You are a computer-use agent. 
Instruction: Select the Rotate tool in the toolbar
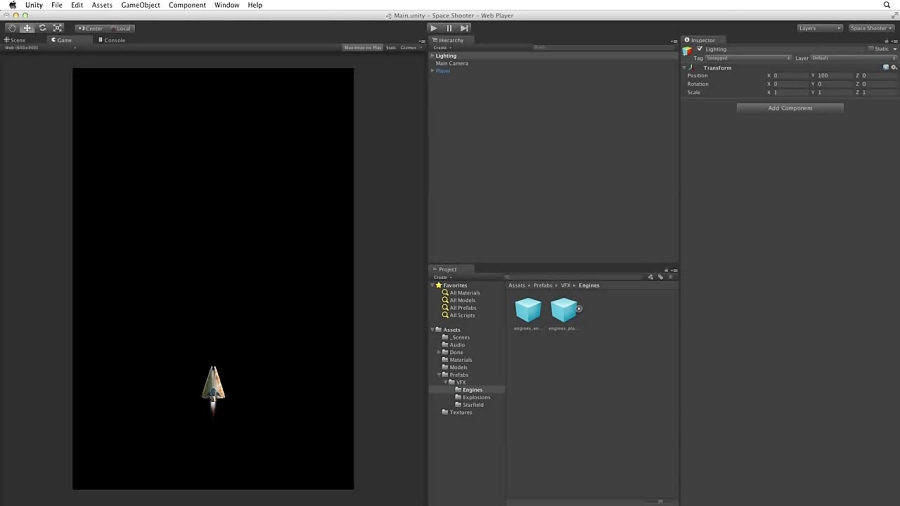pos(42,28)
